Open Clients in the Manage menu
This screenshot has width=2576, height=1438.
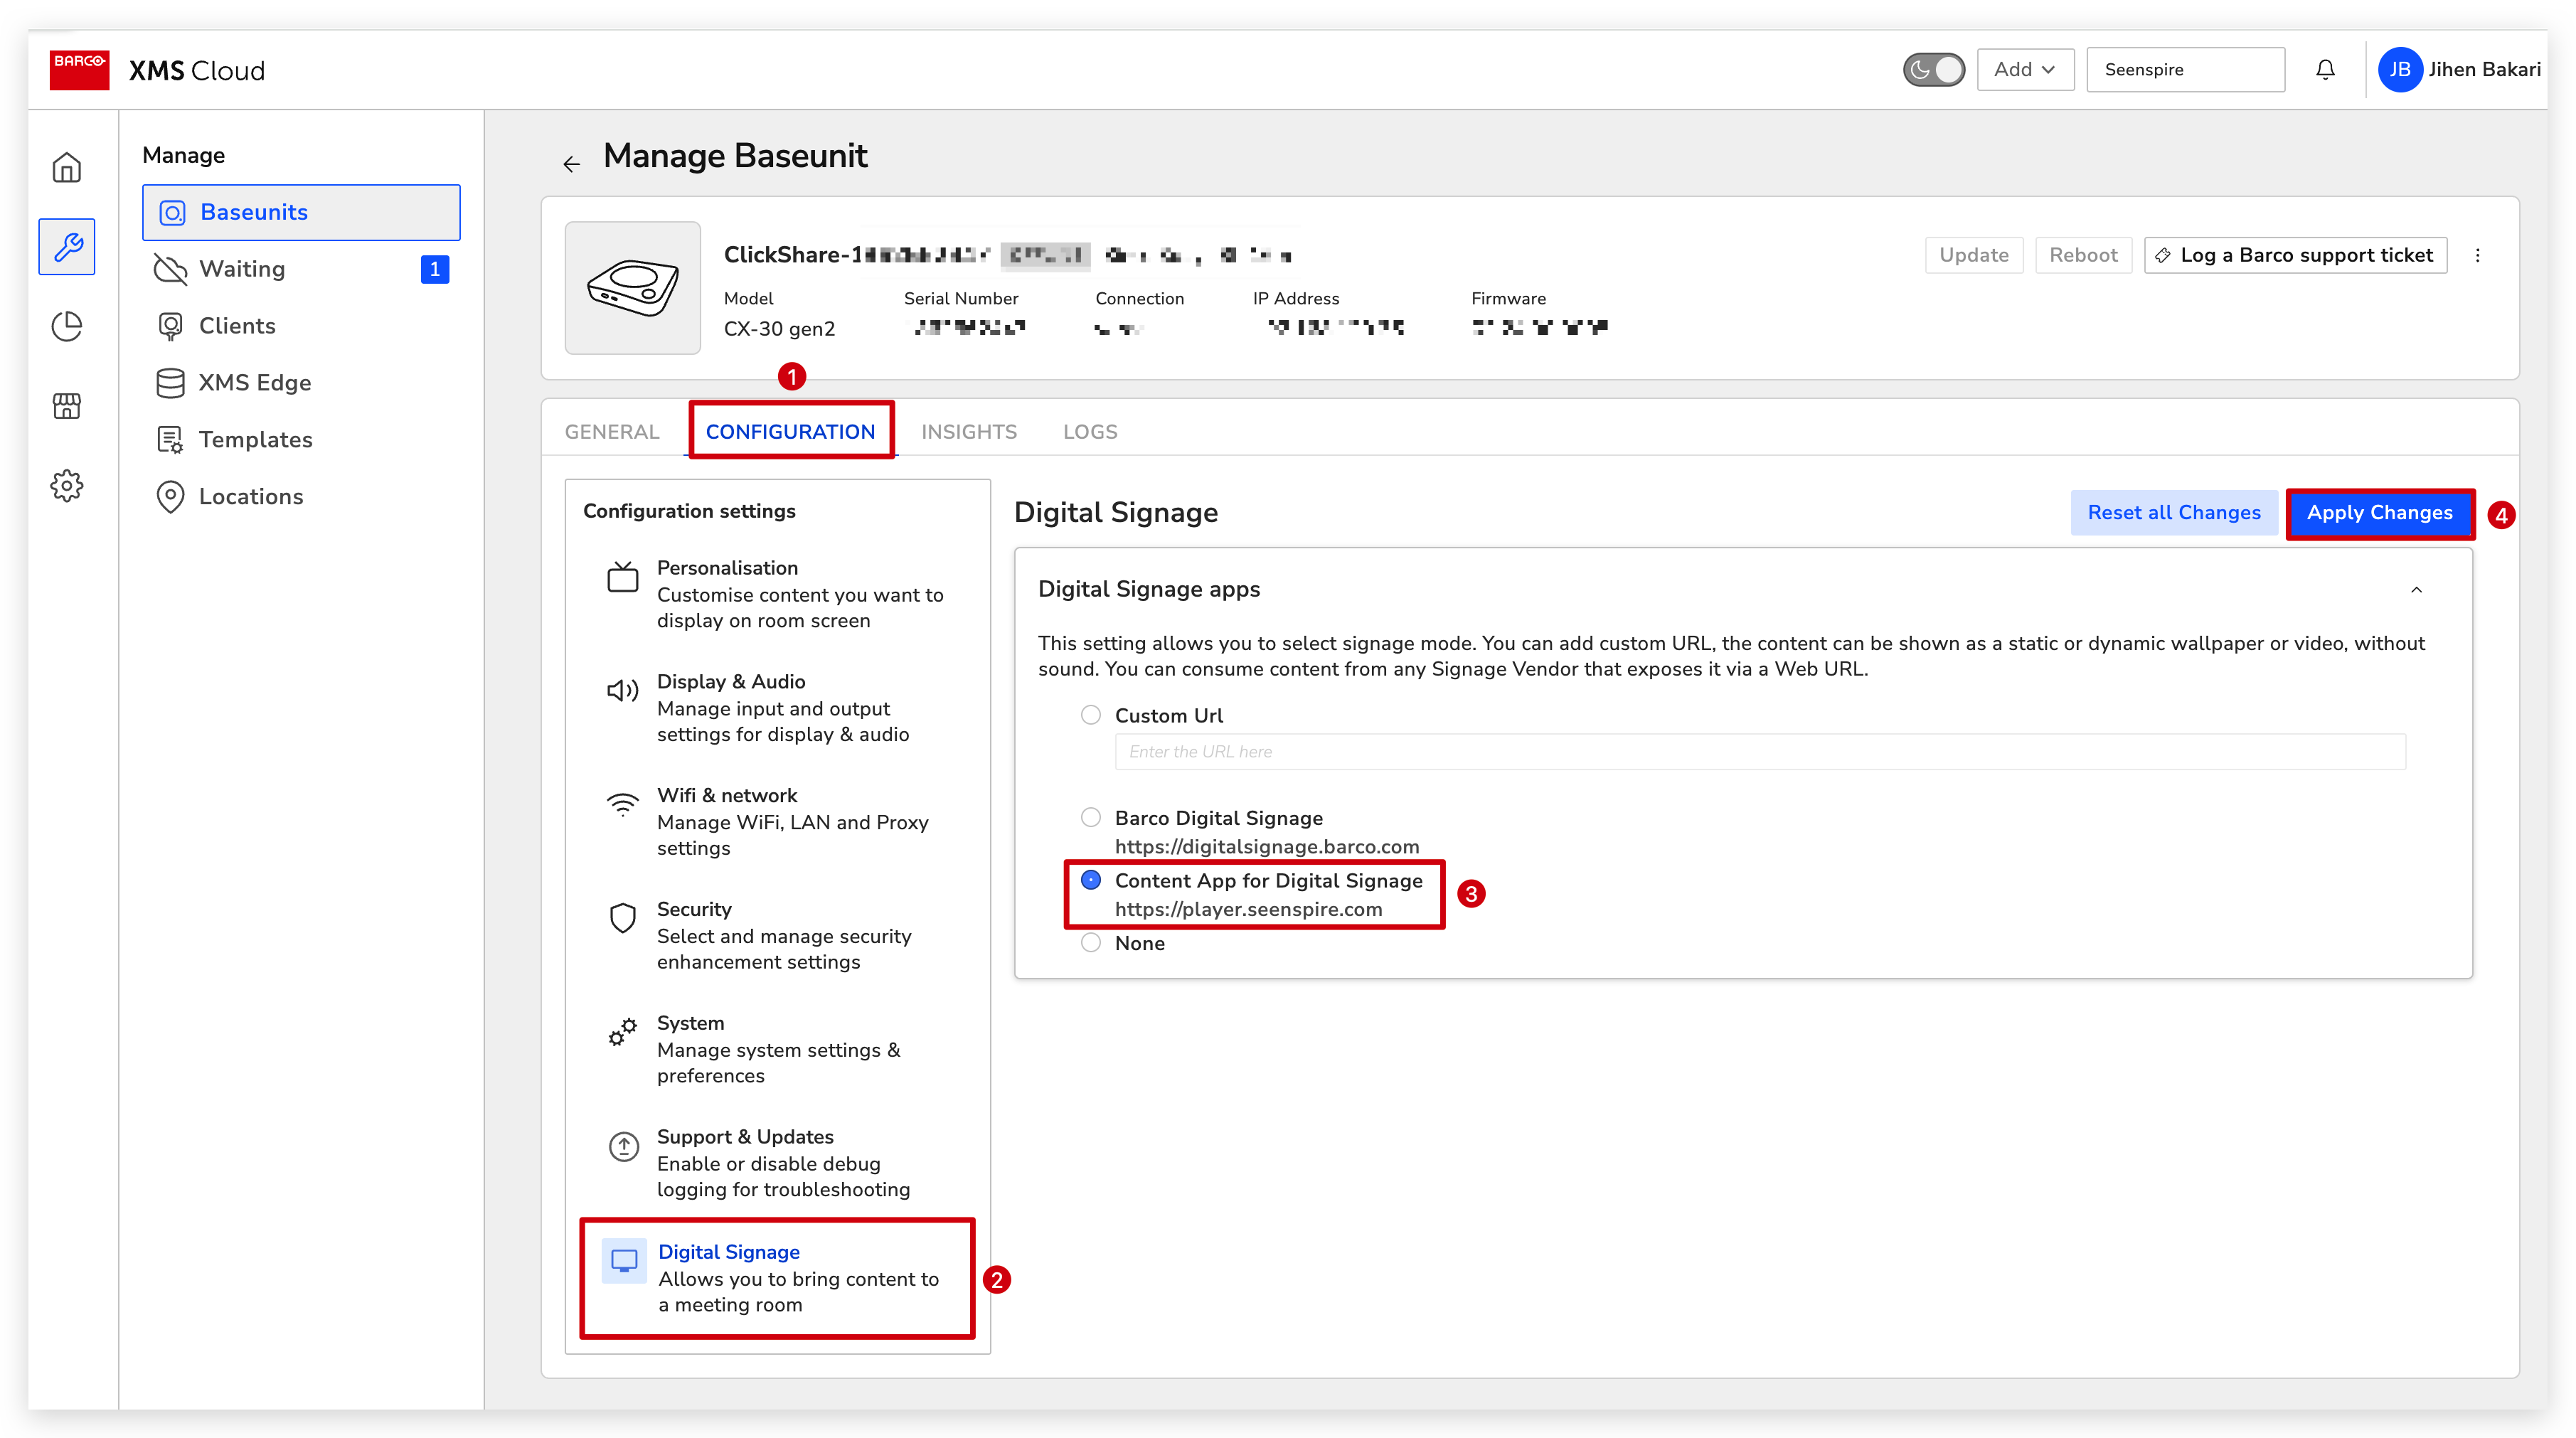301,326
